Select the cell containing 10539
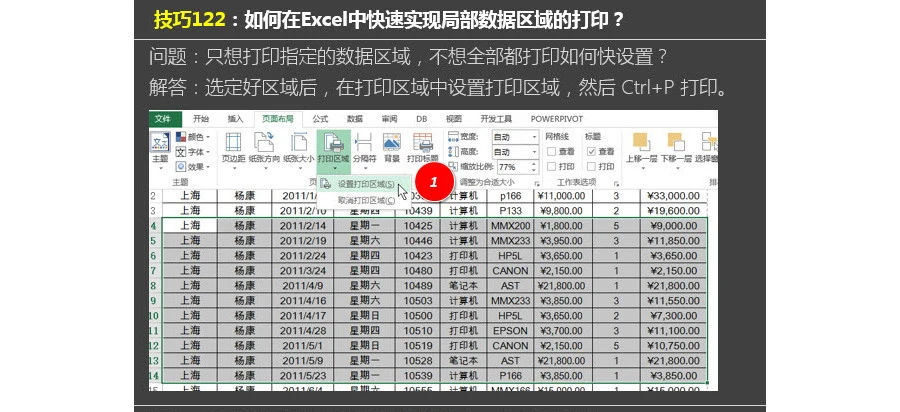The width and height of the screenshot is (900, 412). coord(418,375)
